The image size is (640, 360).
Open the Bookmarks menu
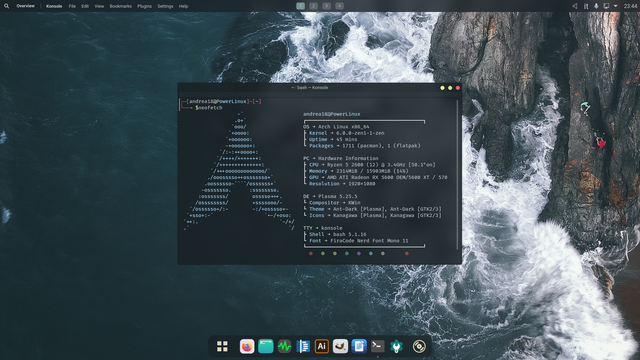[120, 6]
